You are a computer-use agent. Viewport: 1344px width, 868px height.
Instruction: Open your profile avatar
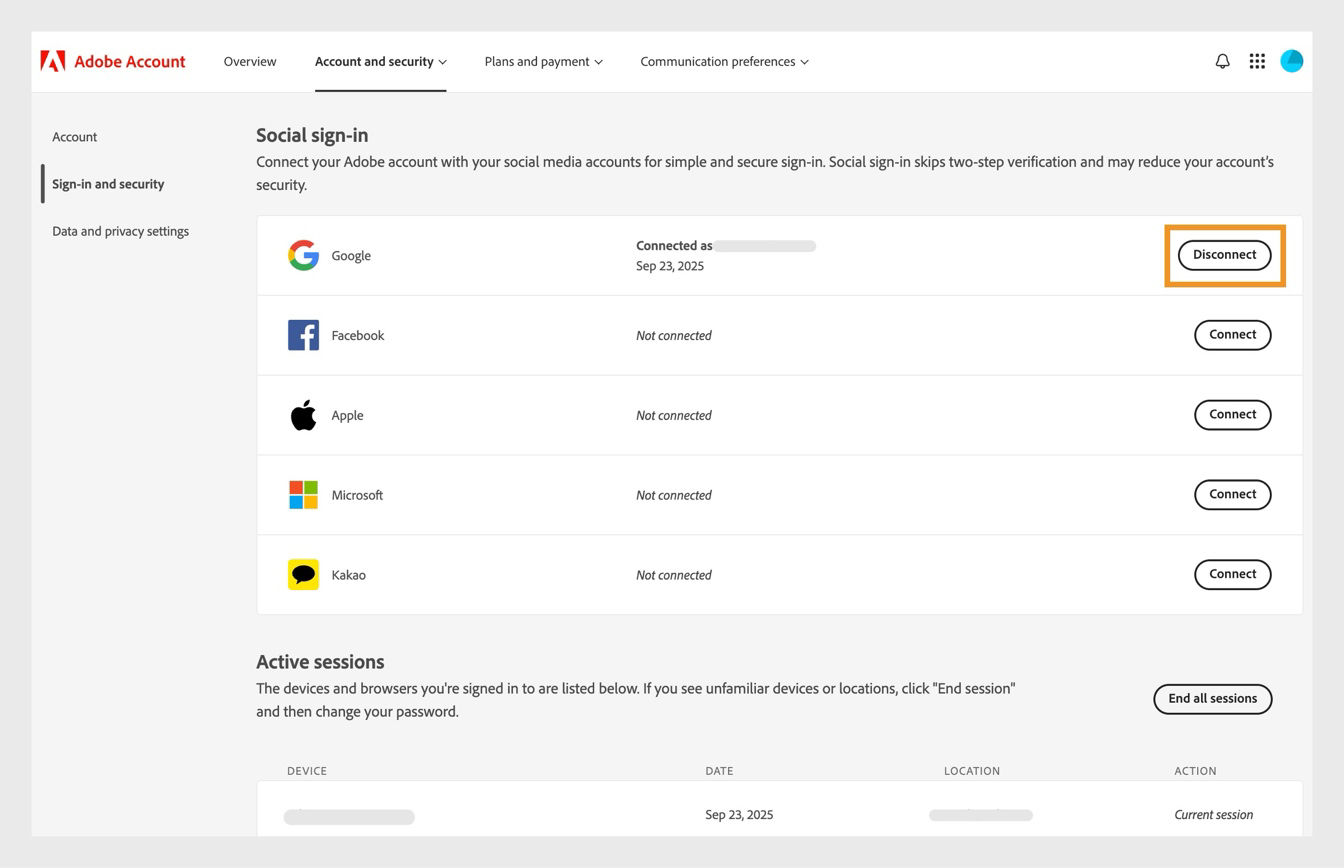click(1292, 61)
